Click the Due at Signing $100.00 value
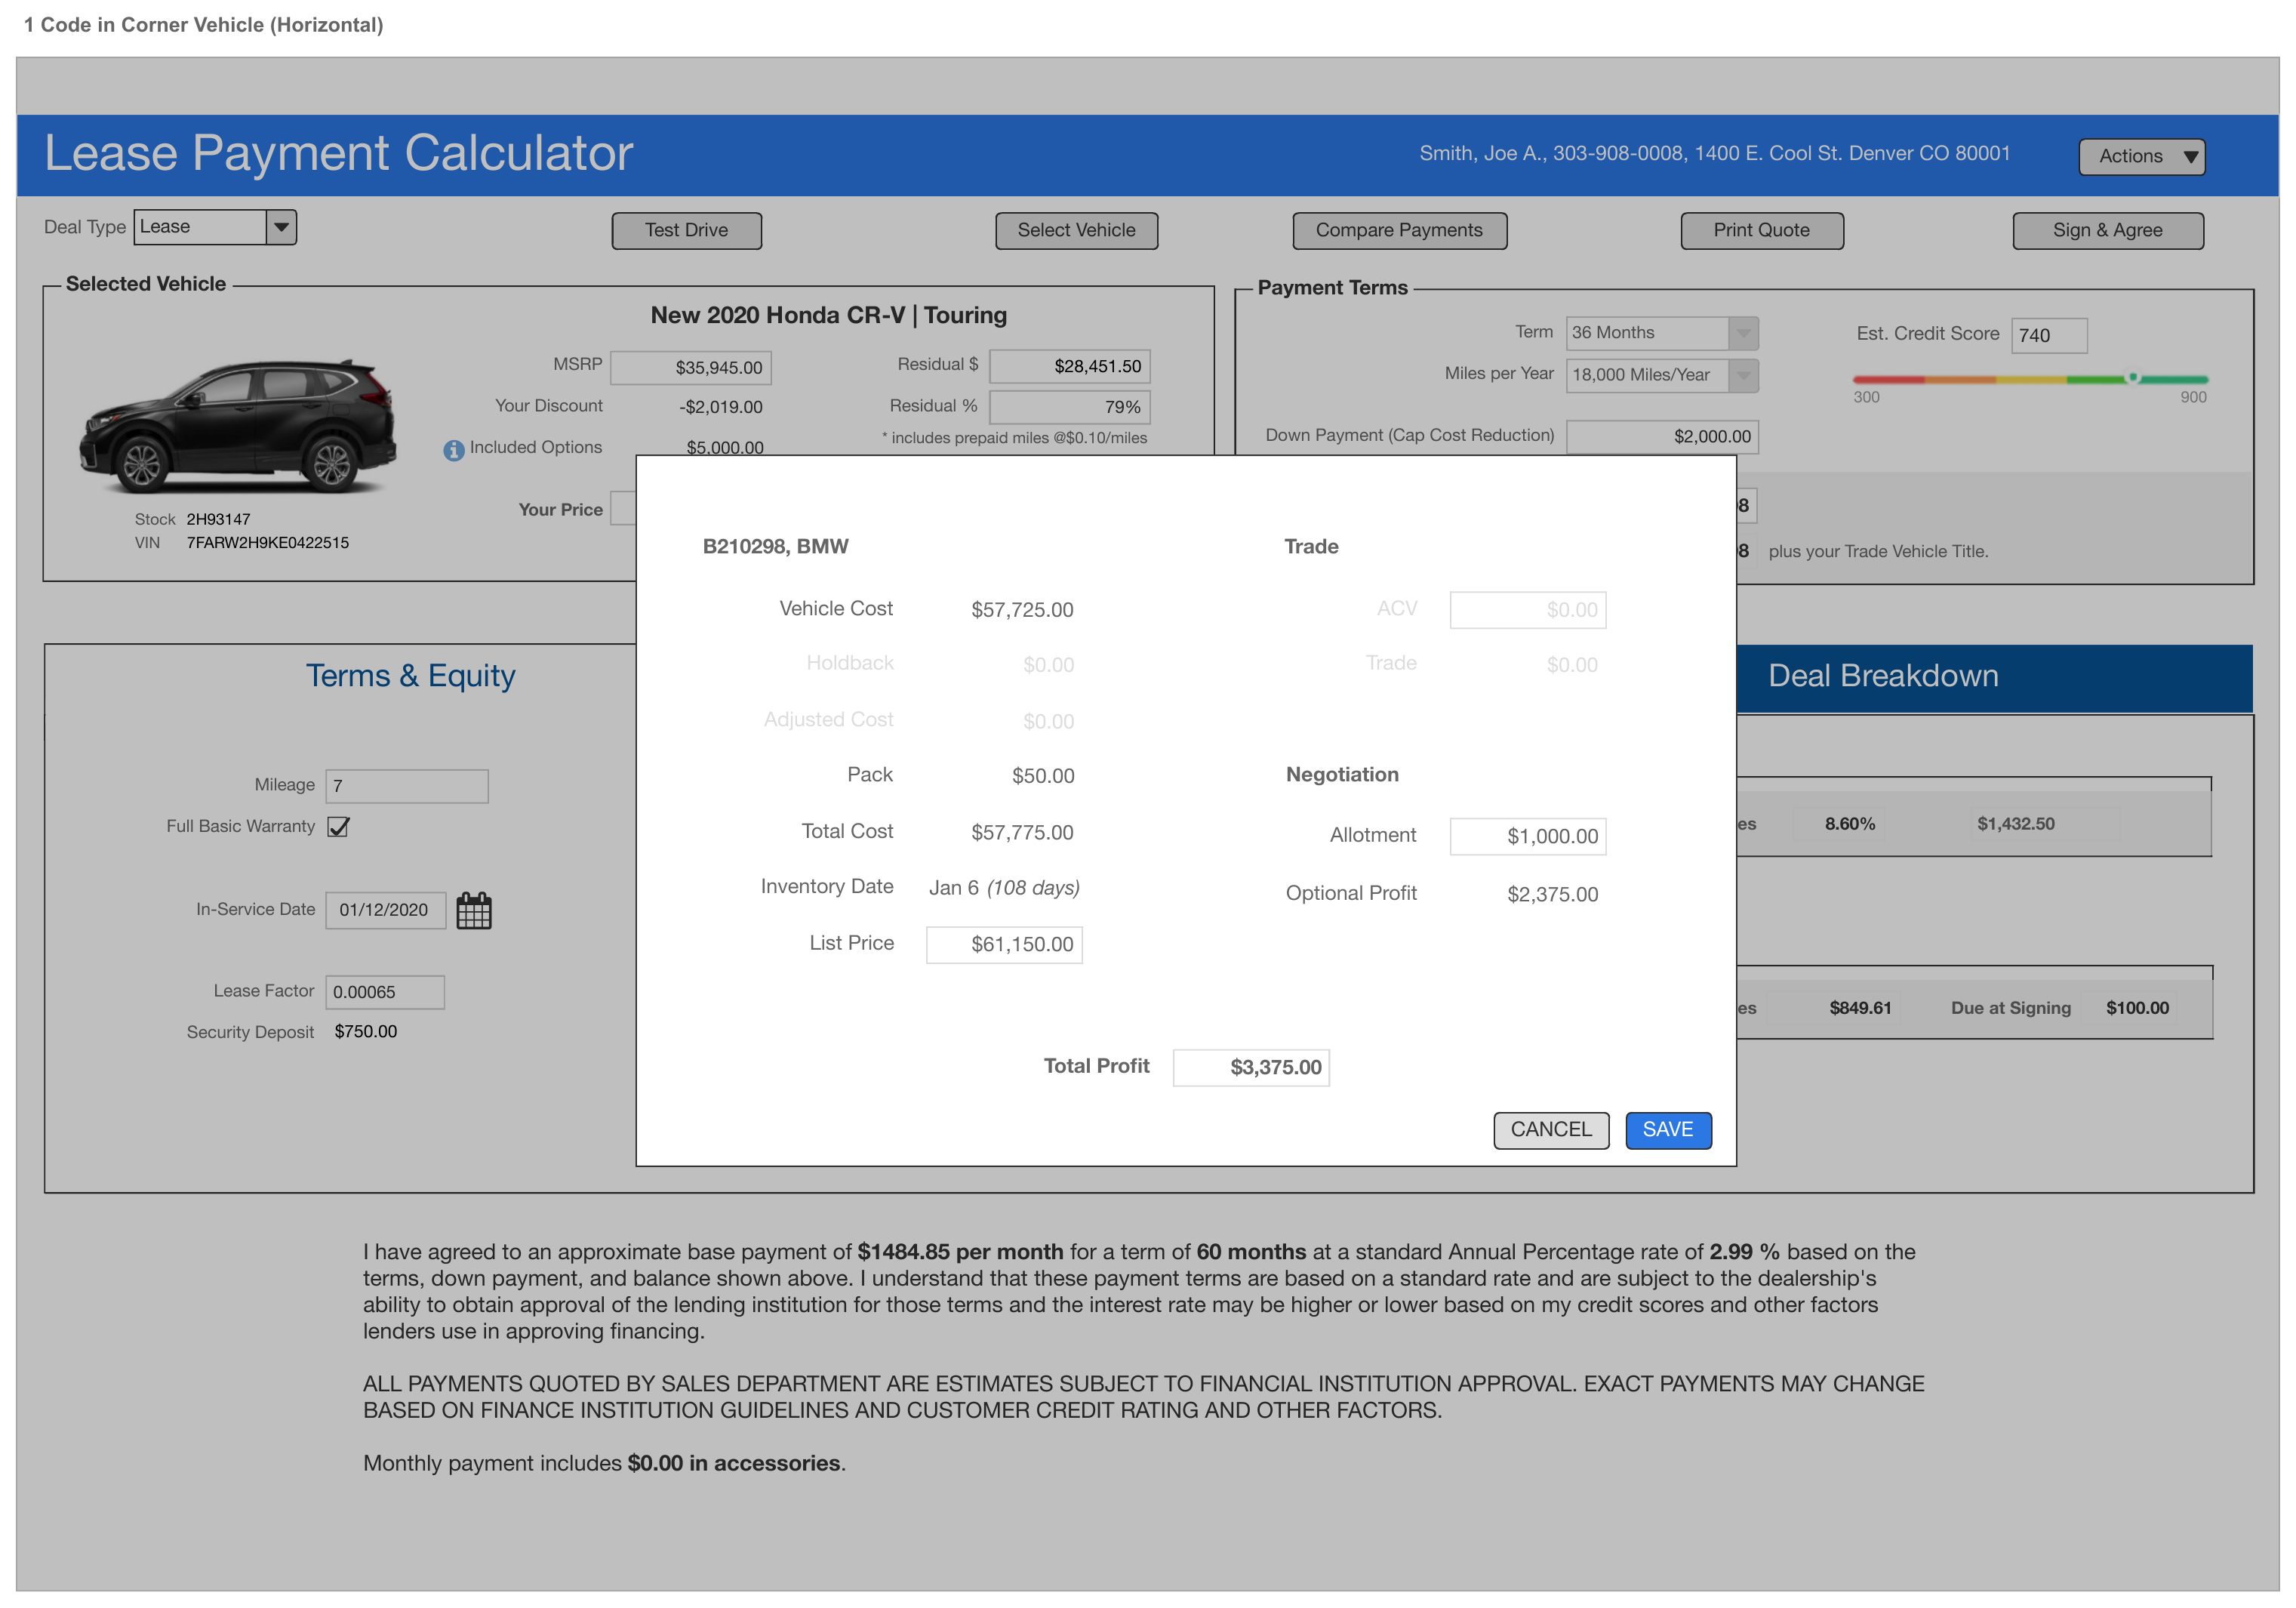 coord(2137,1008)
